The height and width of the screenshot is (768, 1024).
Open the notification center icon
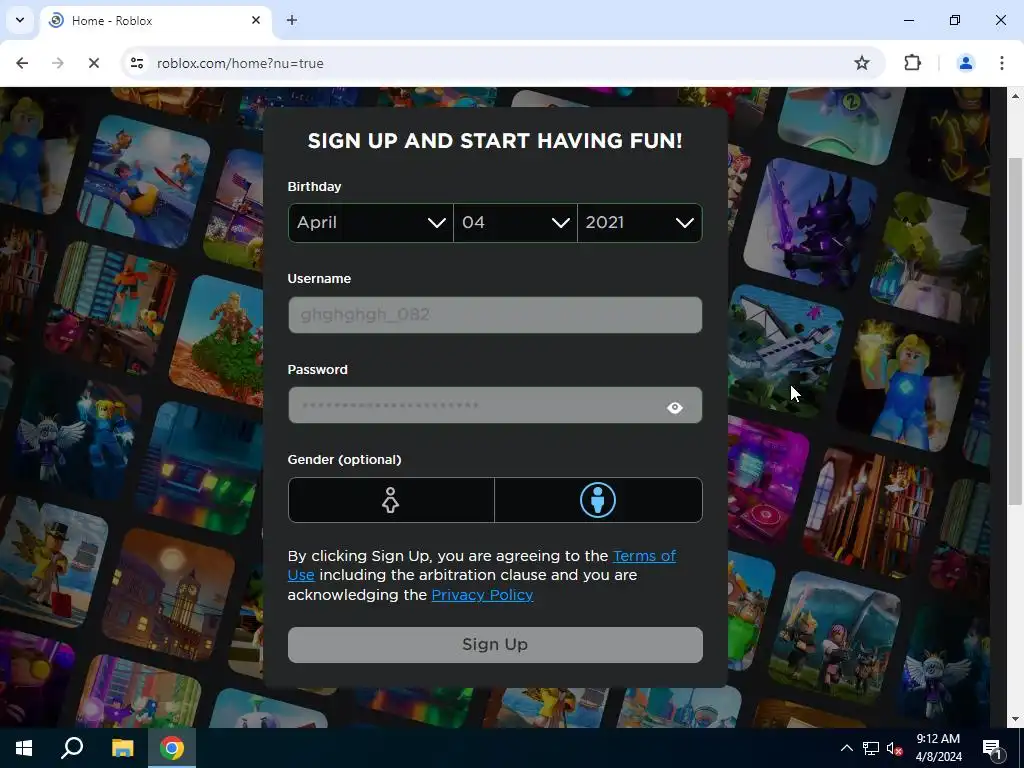tap(992, 748)
